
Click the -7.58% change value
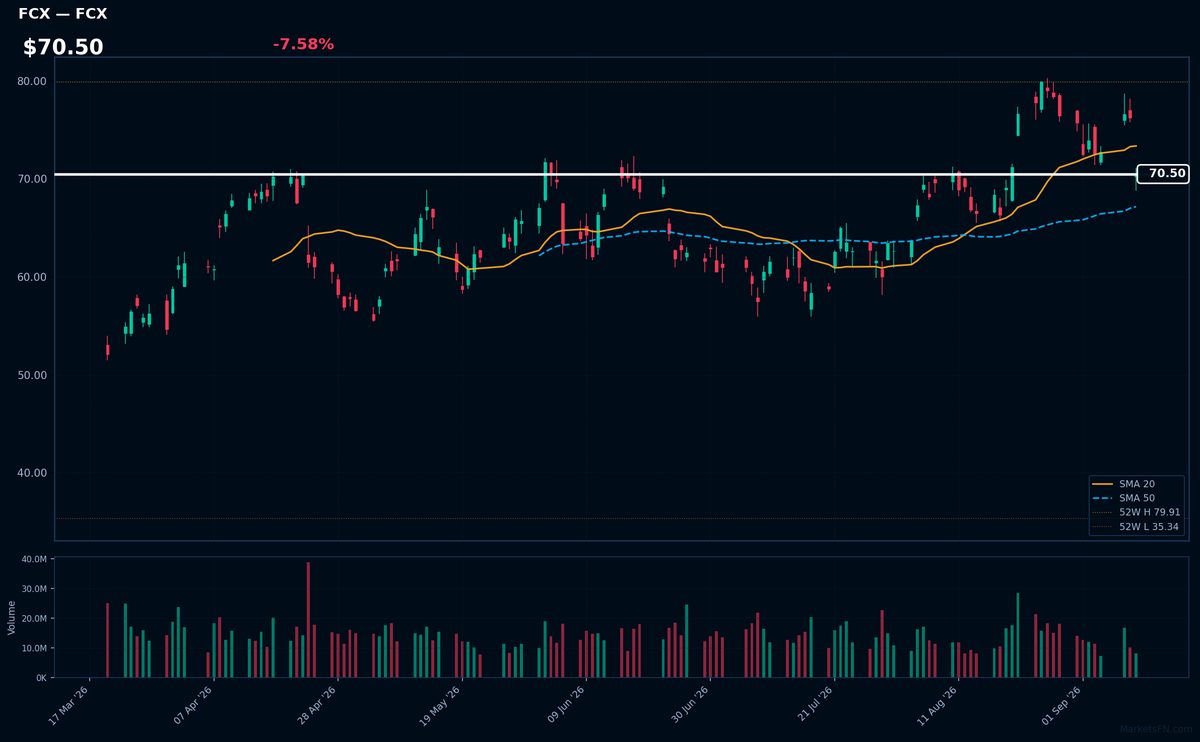[x=303, y=44]
